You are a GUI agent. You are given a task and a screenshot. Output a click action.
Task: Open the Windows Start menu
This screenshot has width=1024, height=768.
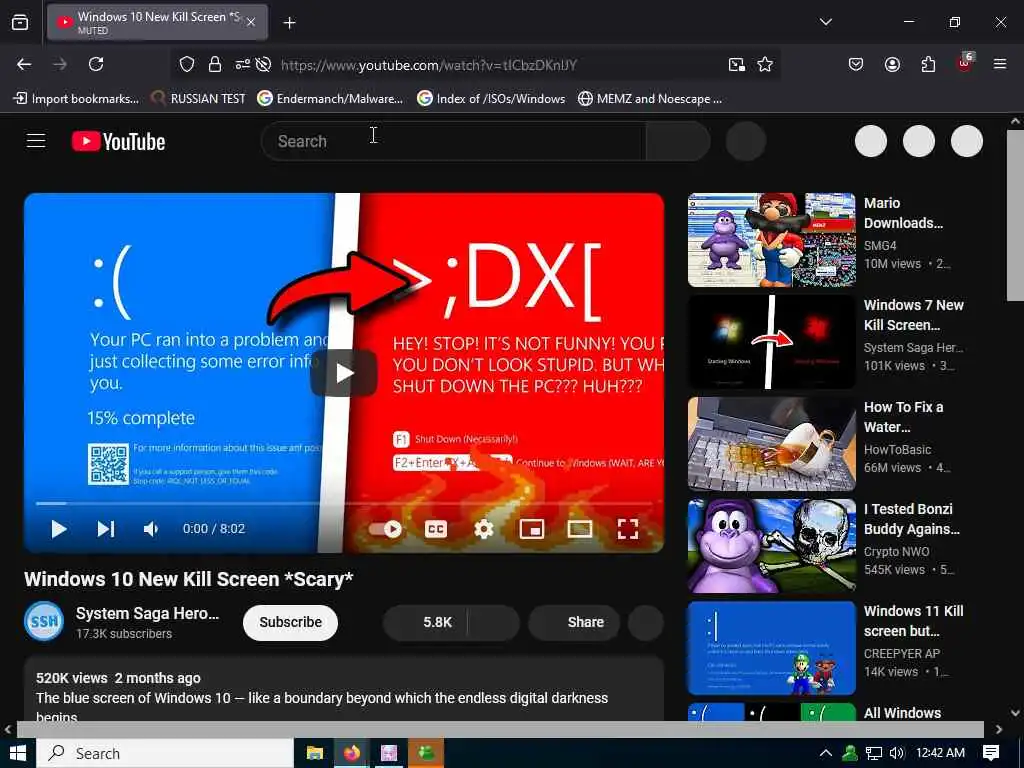pos(18,753)
